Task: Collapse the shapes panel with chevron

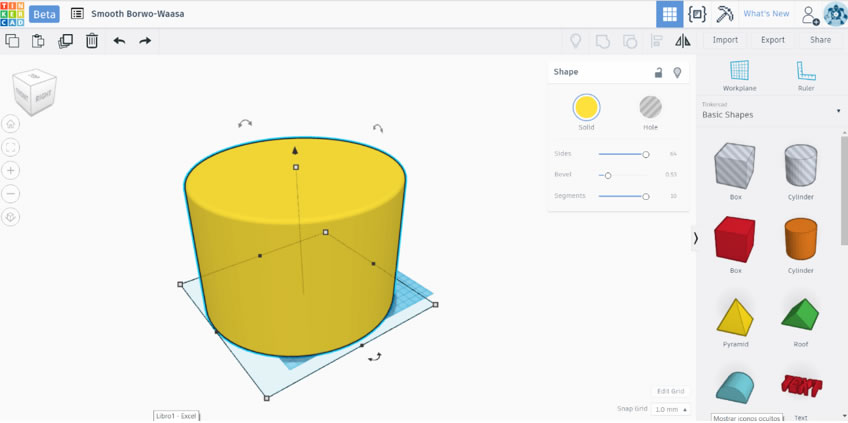Action: click(x=695, y=239)
